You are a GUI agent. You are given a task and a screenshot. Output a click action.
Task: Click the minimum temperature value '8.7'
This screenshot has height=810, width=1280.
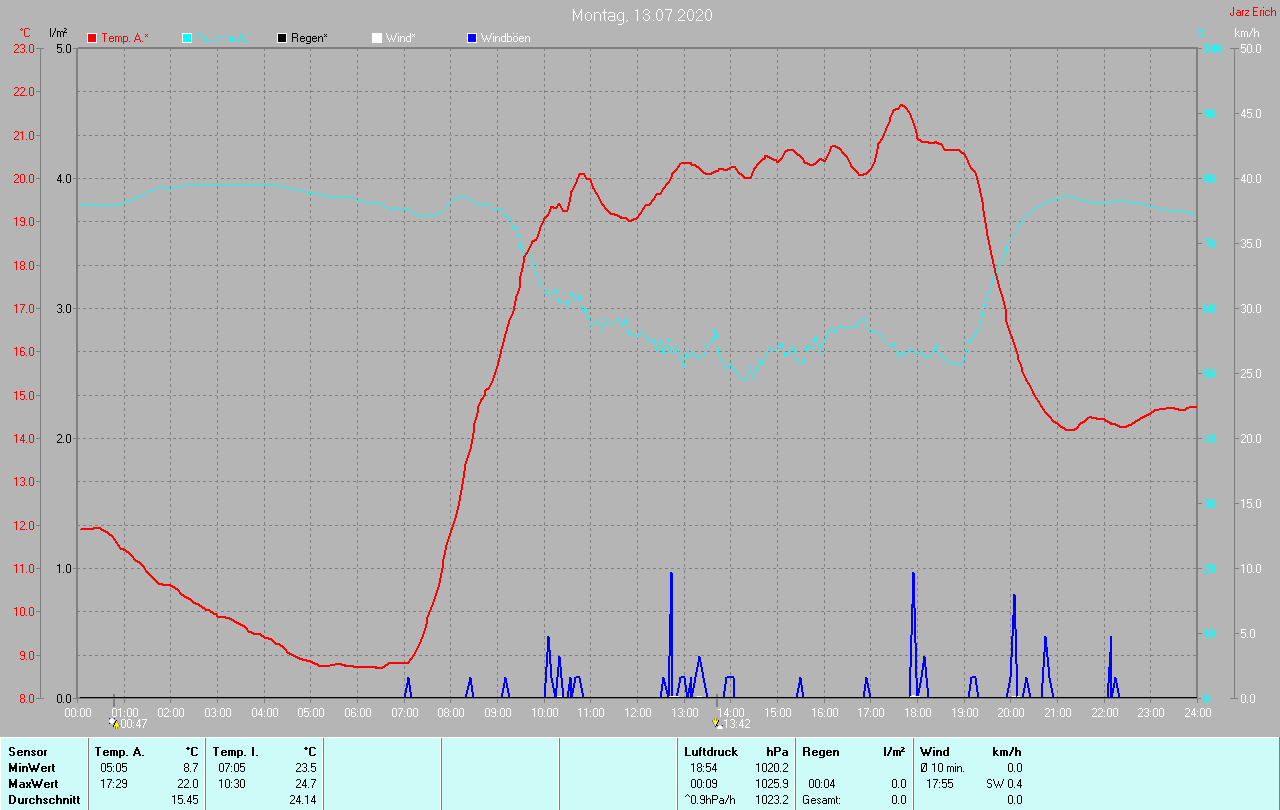tap(190, 768)
